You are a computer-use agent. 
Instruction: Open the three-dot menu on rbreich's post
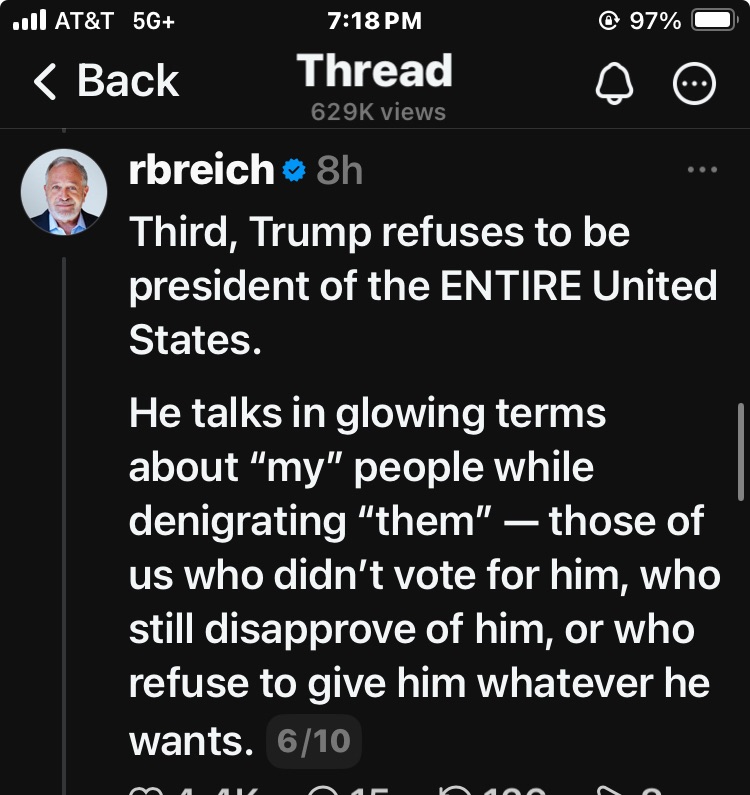703,170
